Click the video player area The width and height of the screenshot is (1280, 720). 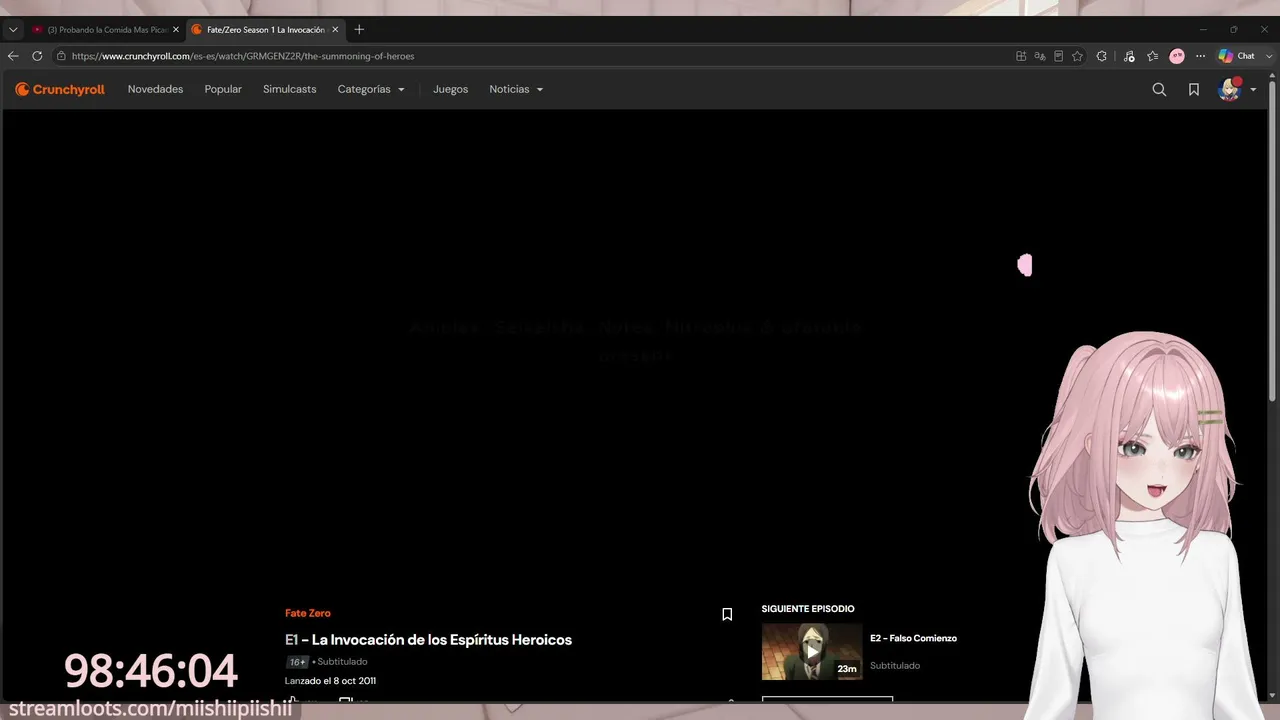(x=635, y=350)
